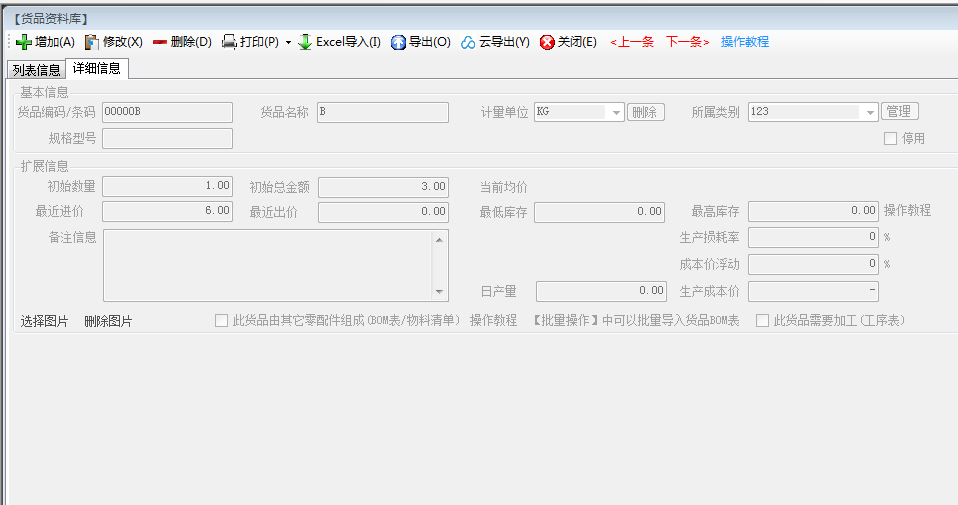Image resolution: width=958 pixels, height=505 pixels.
Task: Go to next record via 下一条 link
Action: pos(687,42)
